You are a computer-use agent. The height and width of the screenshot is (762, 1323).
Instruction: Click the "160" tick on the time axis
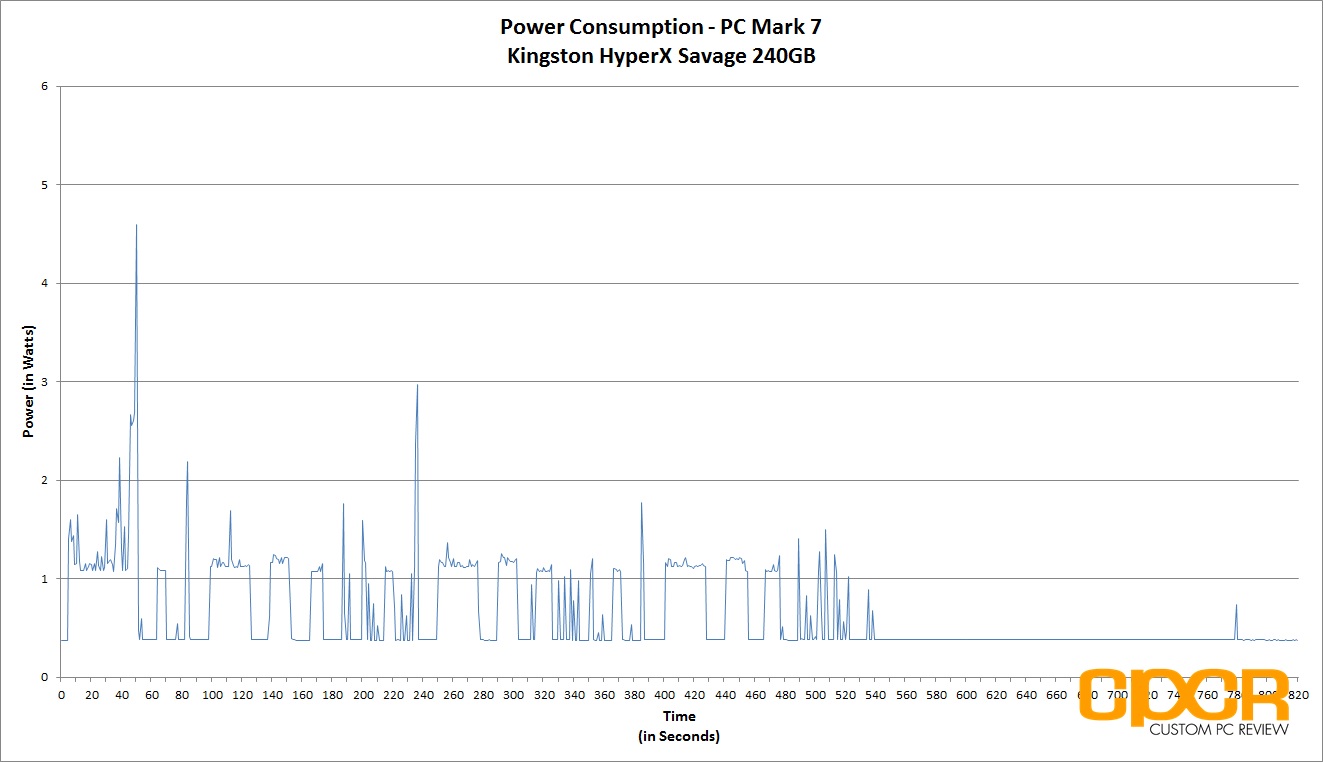click(302, 694)
